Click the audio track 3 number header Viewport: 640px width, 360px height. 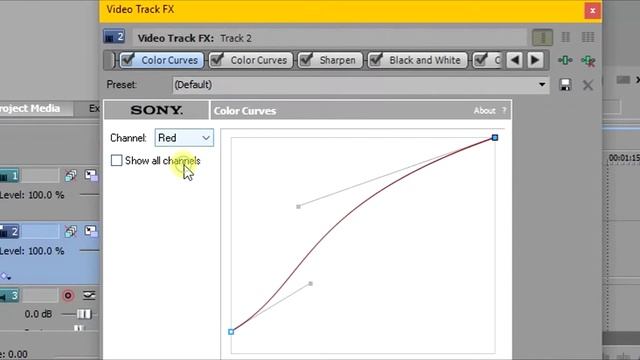[x=9, y=295]
